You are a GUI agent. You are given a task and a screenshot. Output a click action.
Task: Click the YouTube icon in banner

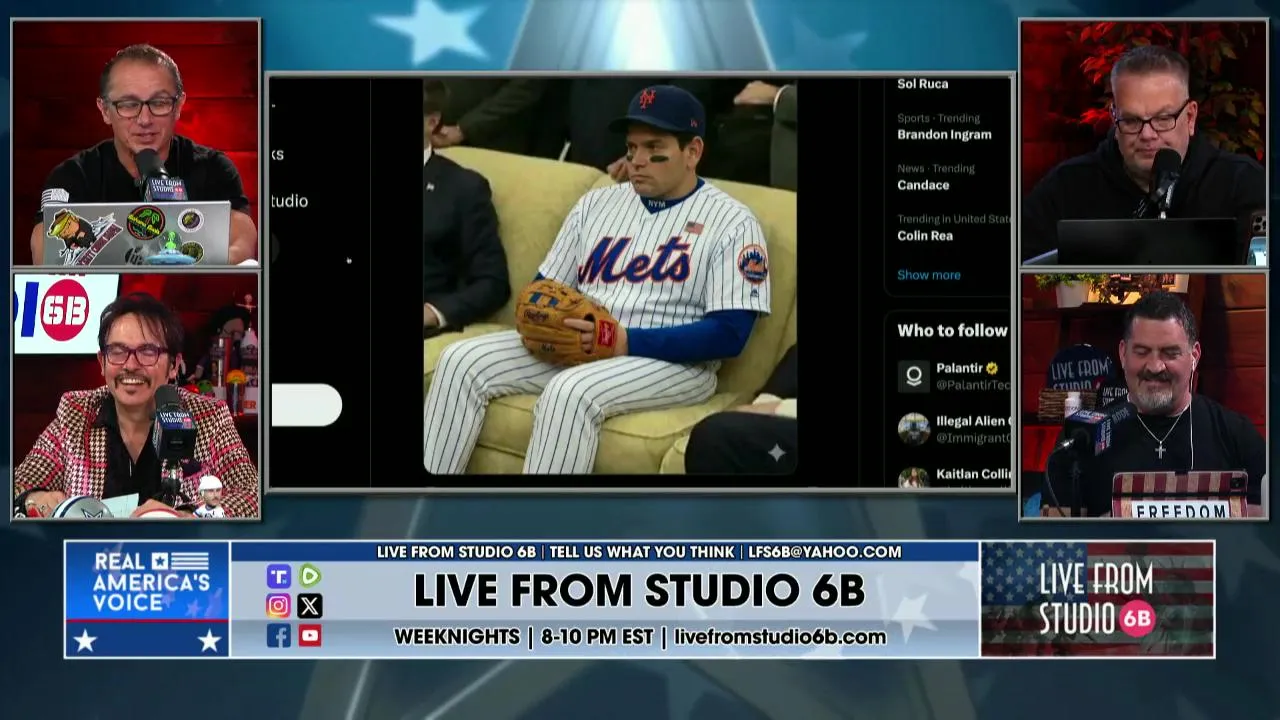point(310,635)
